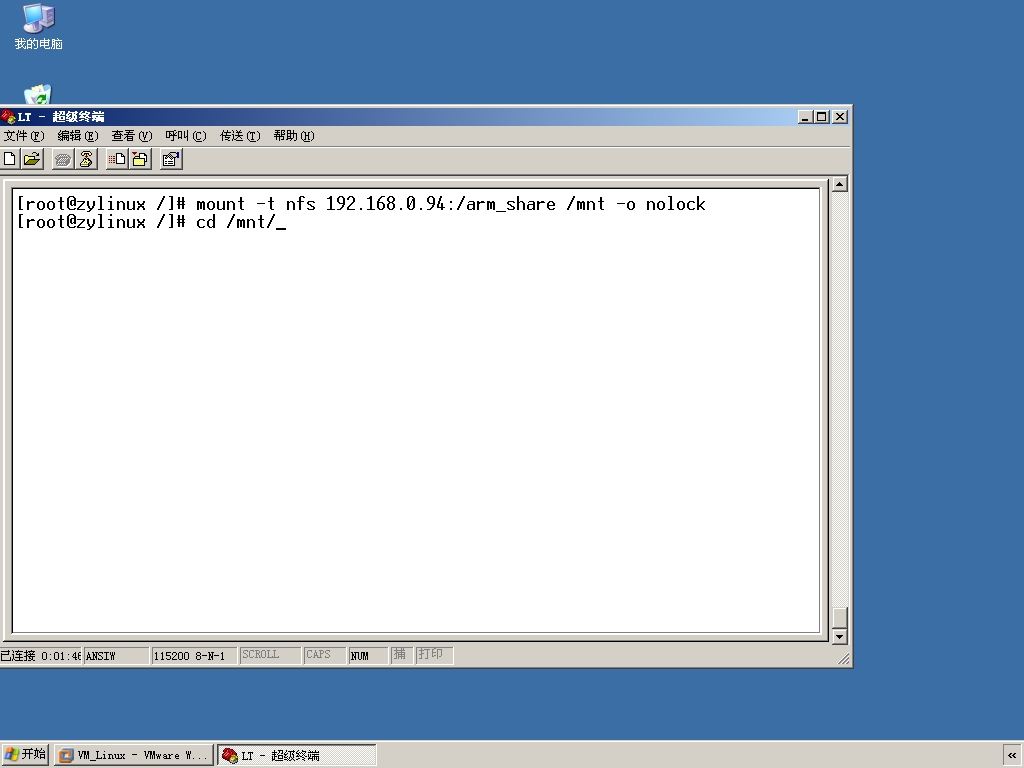
Task: Click the Send file toolbar icon
Action: tap(118, 159)
